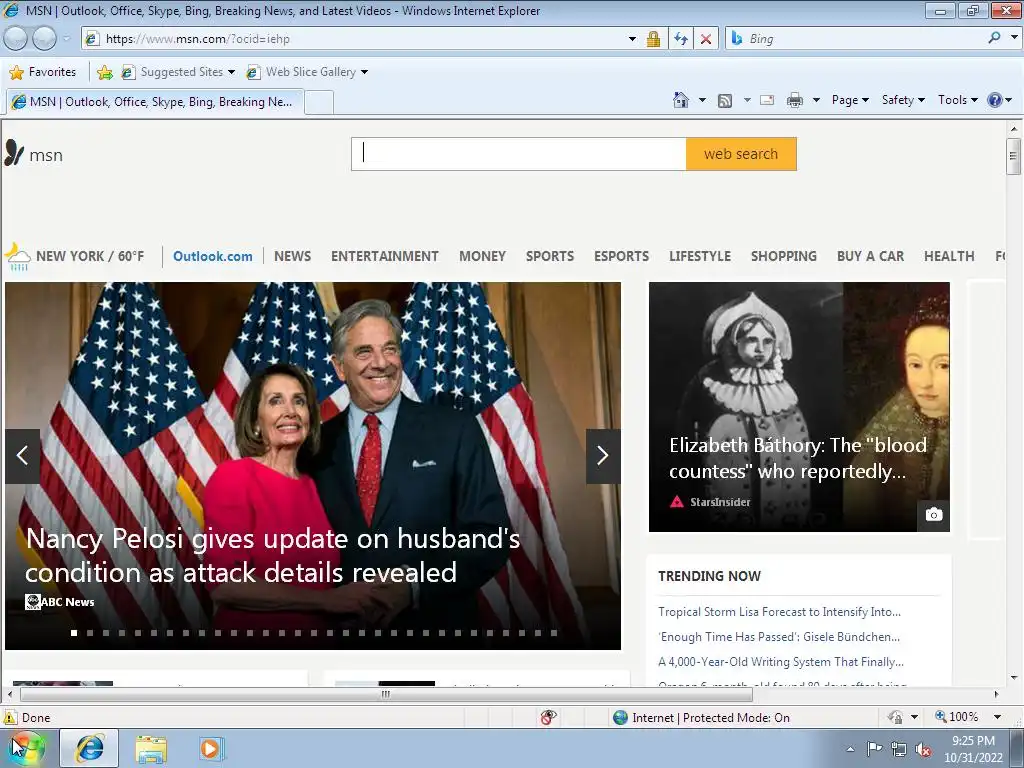1024x768 pixels.
Task: Open the 4,000-Year-Old Writing System link
Action: 781,662
